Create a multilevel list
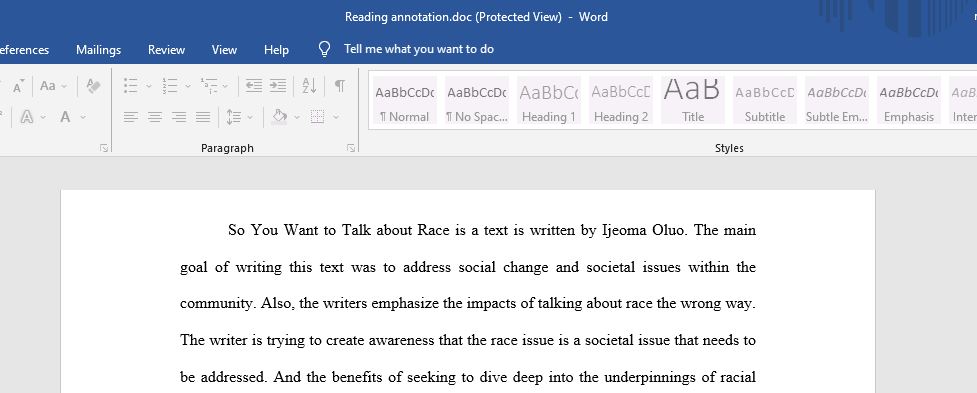The height and width of the screenshot is (393, 977). click(209, 86)
